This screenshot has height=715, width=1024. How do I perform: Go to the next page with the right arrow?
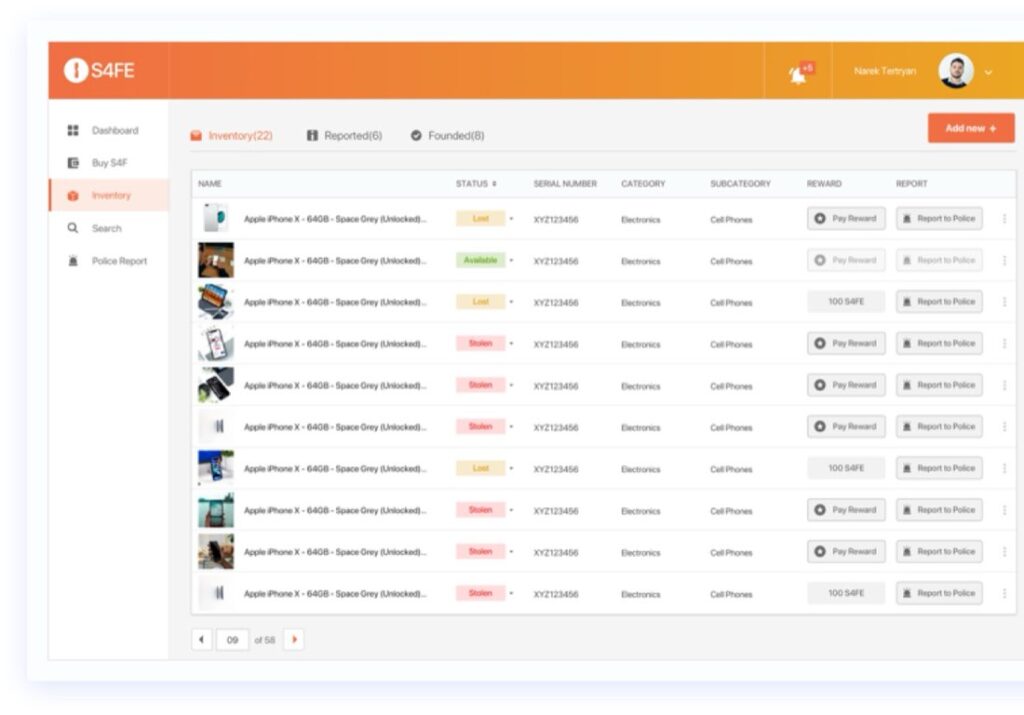pyautogui.click(x=294, y=639)
